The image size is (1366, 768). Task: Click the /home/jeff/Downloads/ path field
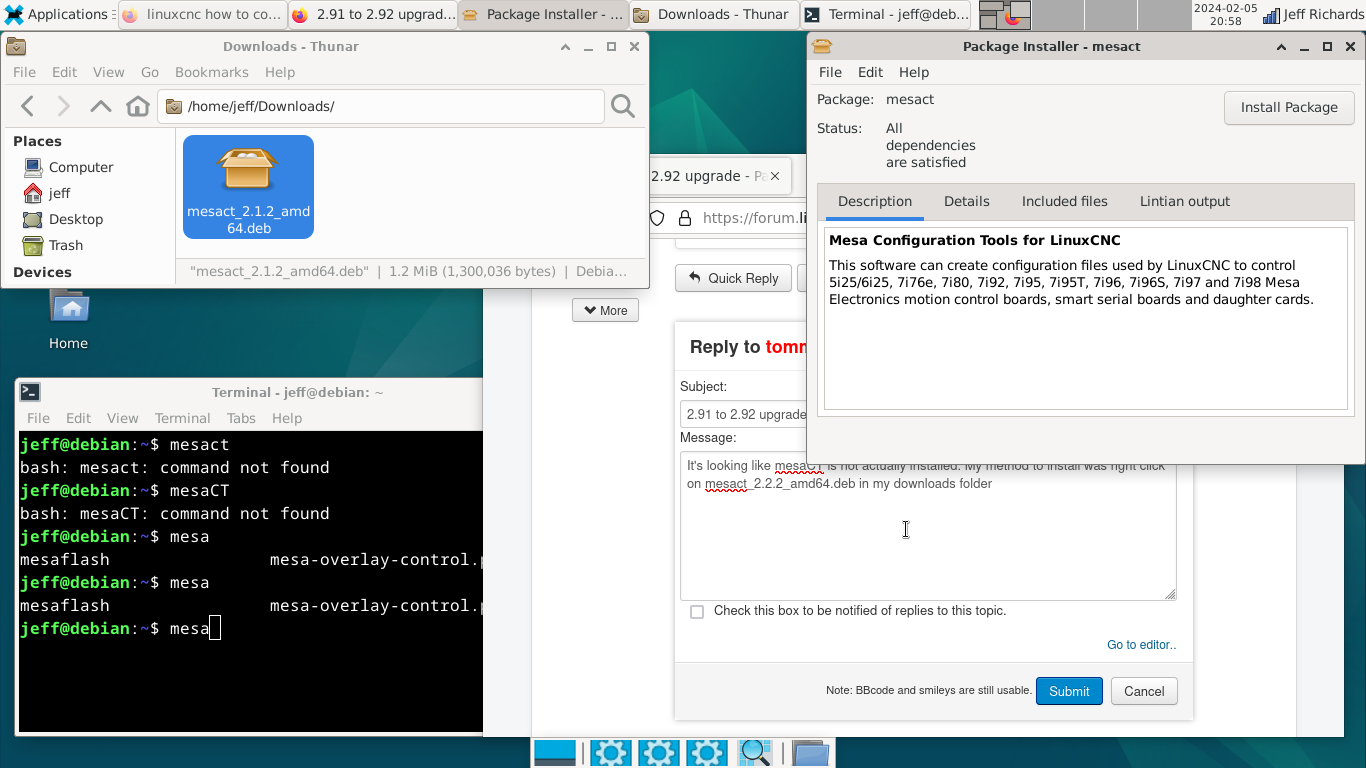pos(380,106)
